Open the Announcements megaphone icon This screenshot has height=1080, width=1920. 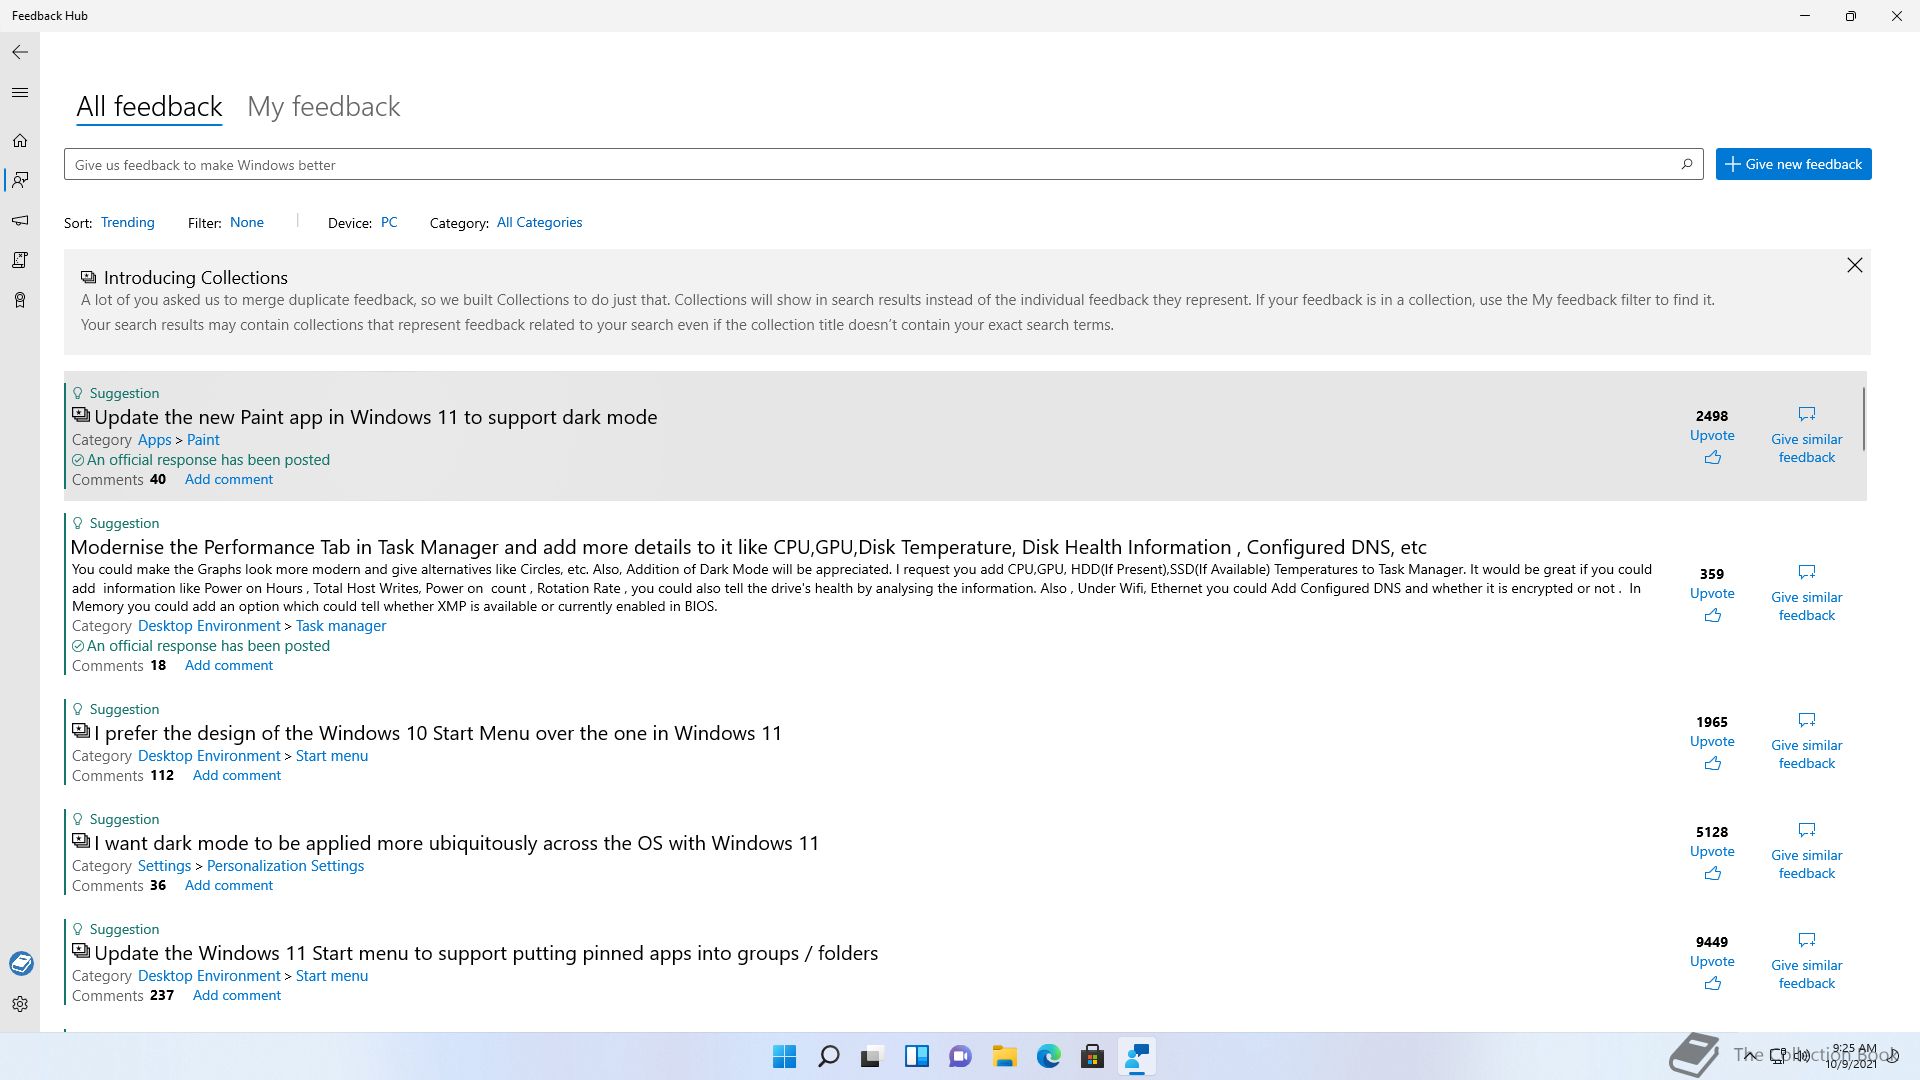pos(20,220)
